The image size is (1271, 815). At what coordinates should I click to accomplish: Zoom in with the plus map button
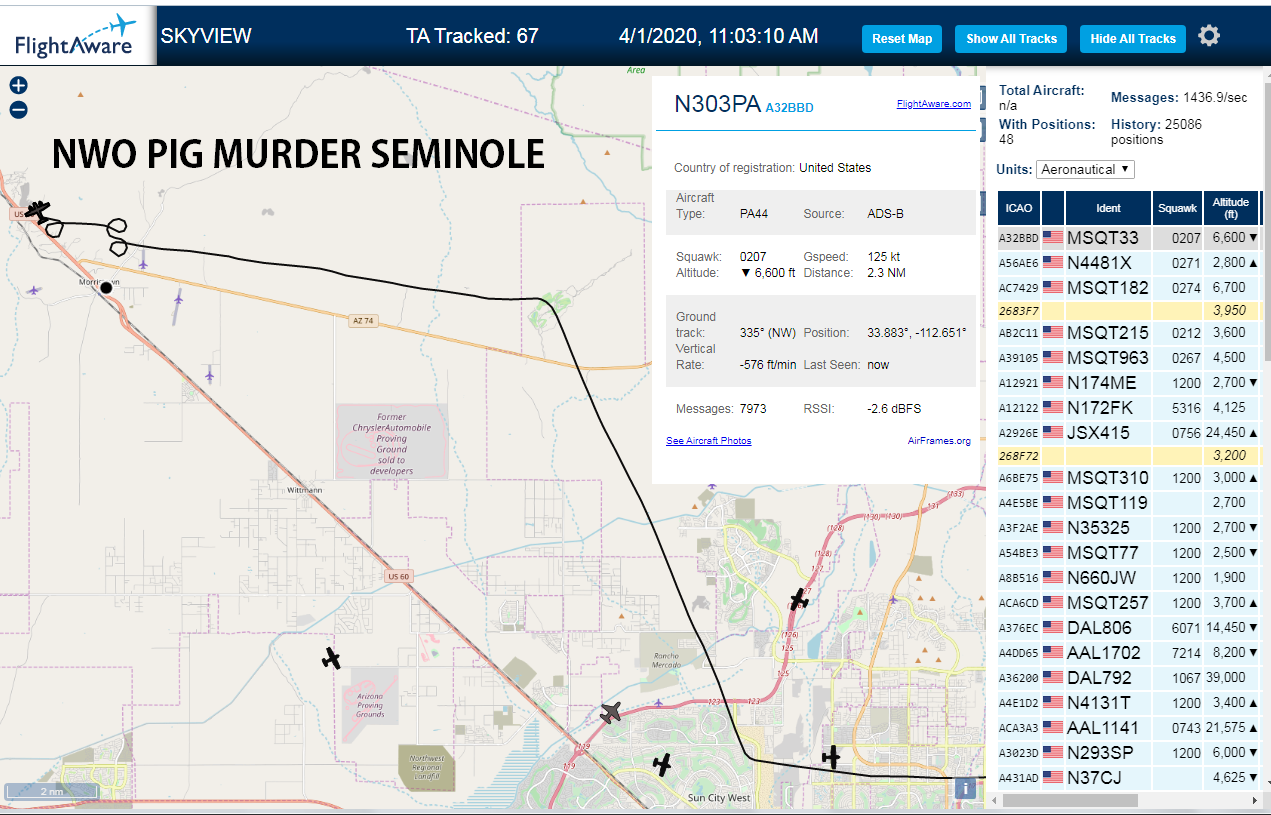[18, 86]
